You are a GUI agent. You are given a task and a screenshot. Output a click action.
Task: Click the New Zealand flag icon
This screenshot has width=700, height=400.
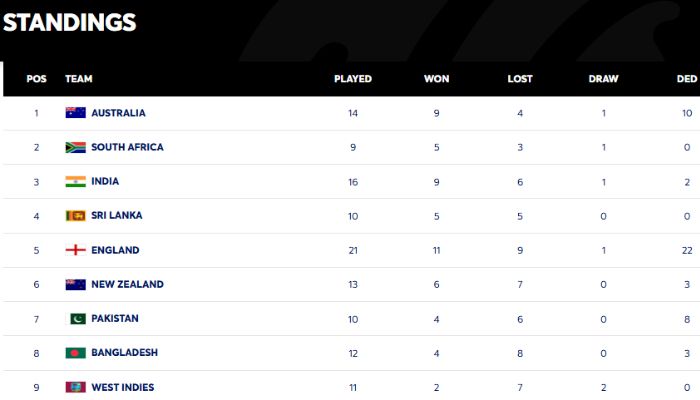coord(75,284)
